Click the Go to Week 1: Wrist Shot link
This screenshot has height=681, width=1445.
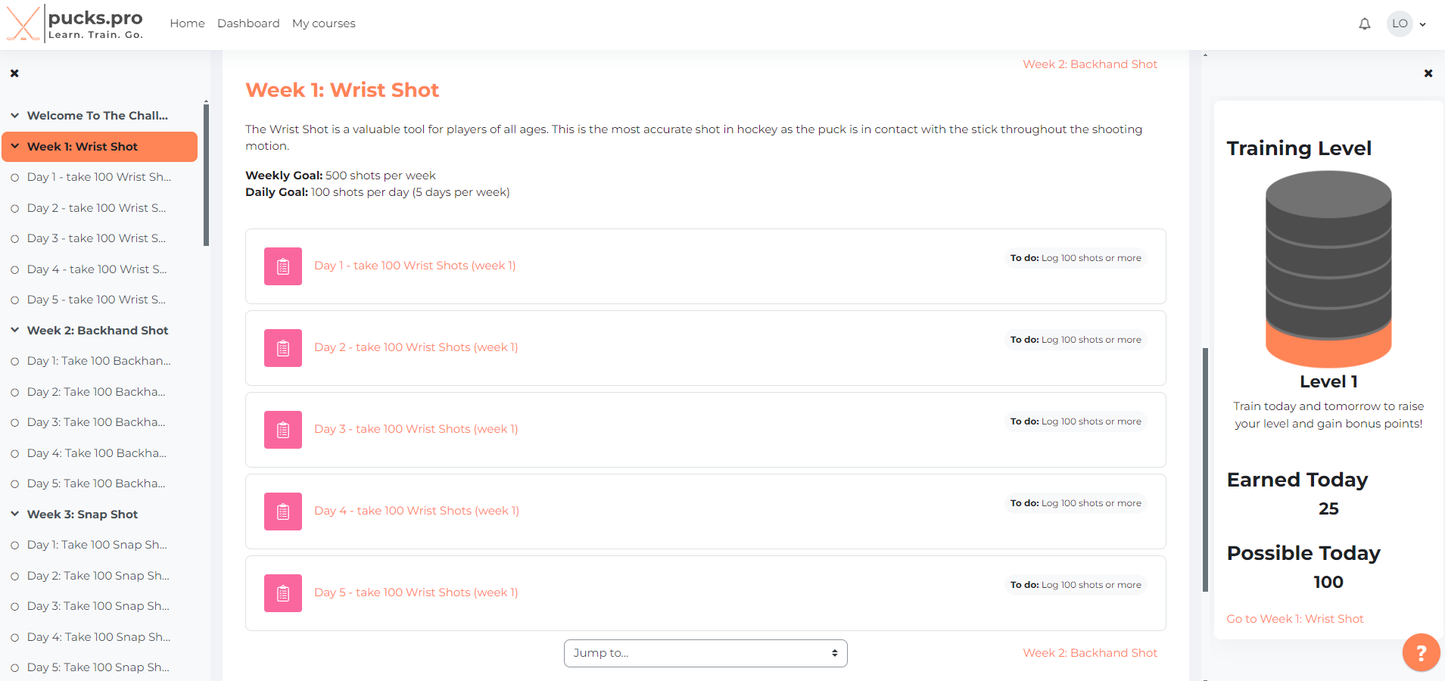pos(1295,619)
